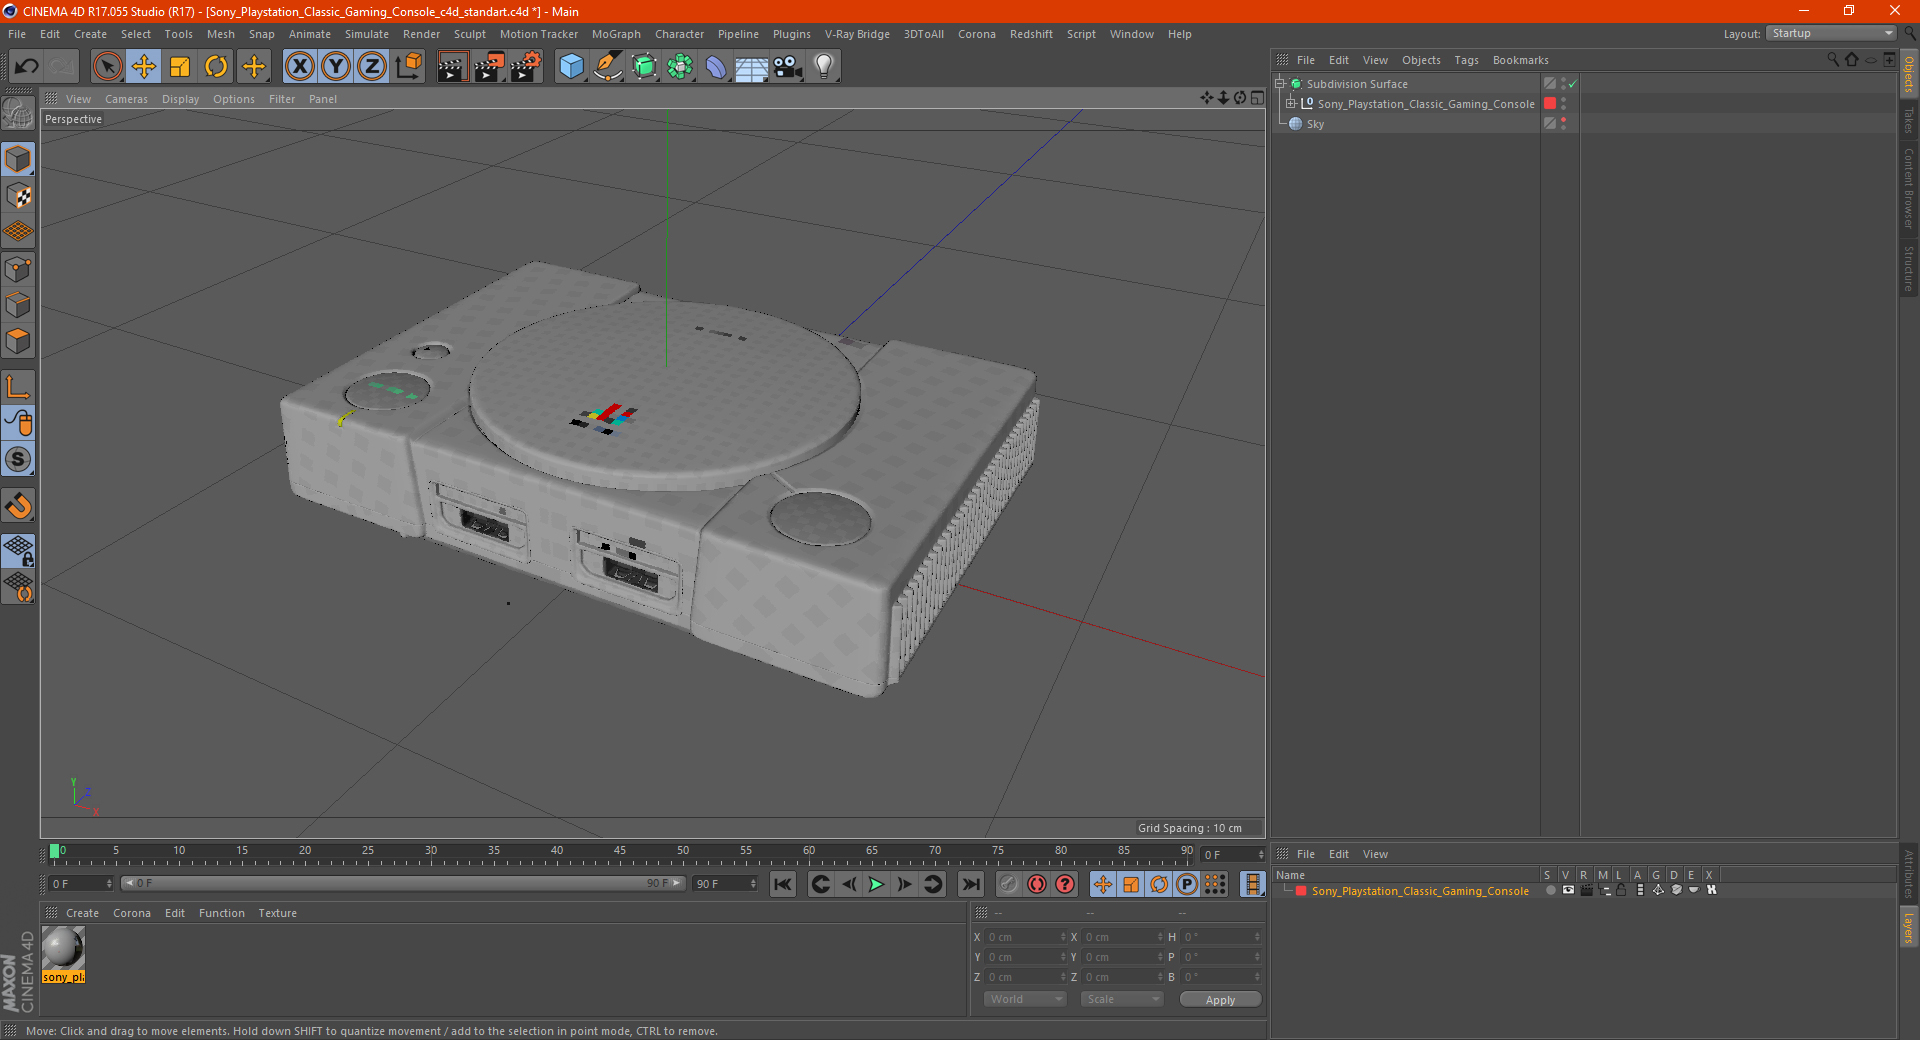Toggle Z axis lock

(372, 67)
